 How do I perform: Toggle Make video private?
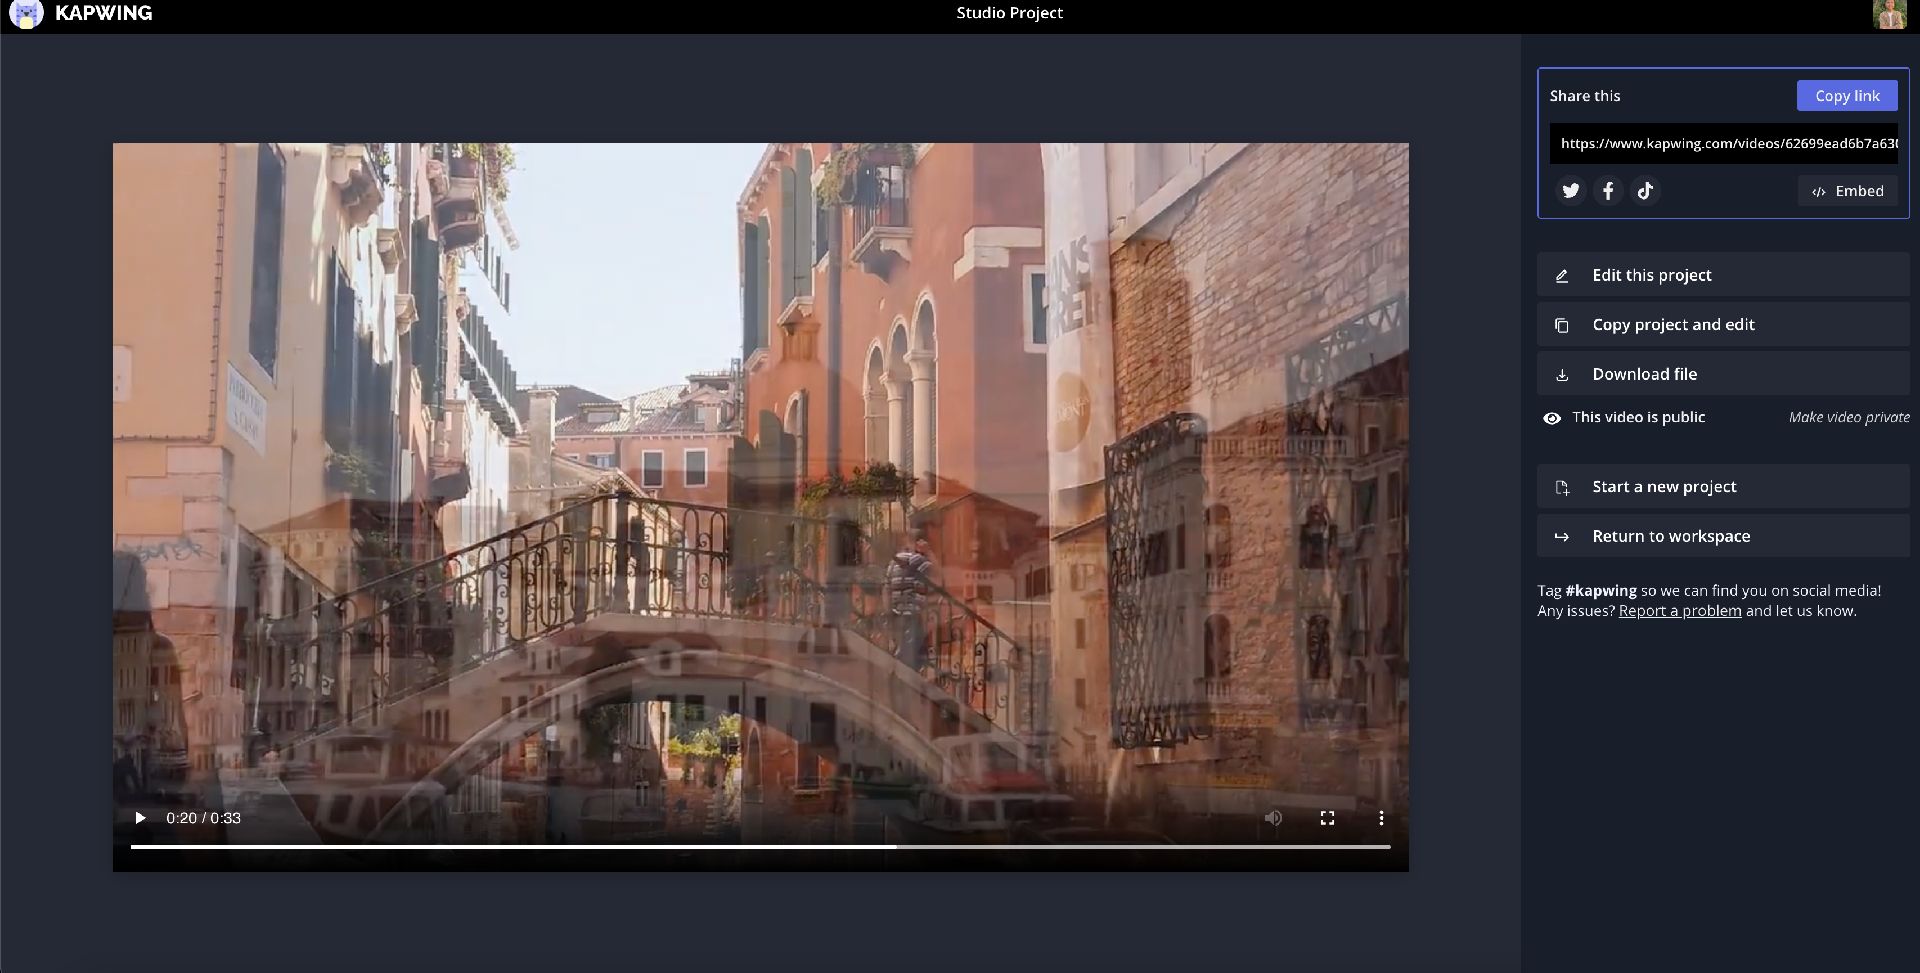click(x=1848, y=418)
